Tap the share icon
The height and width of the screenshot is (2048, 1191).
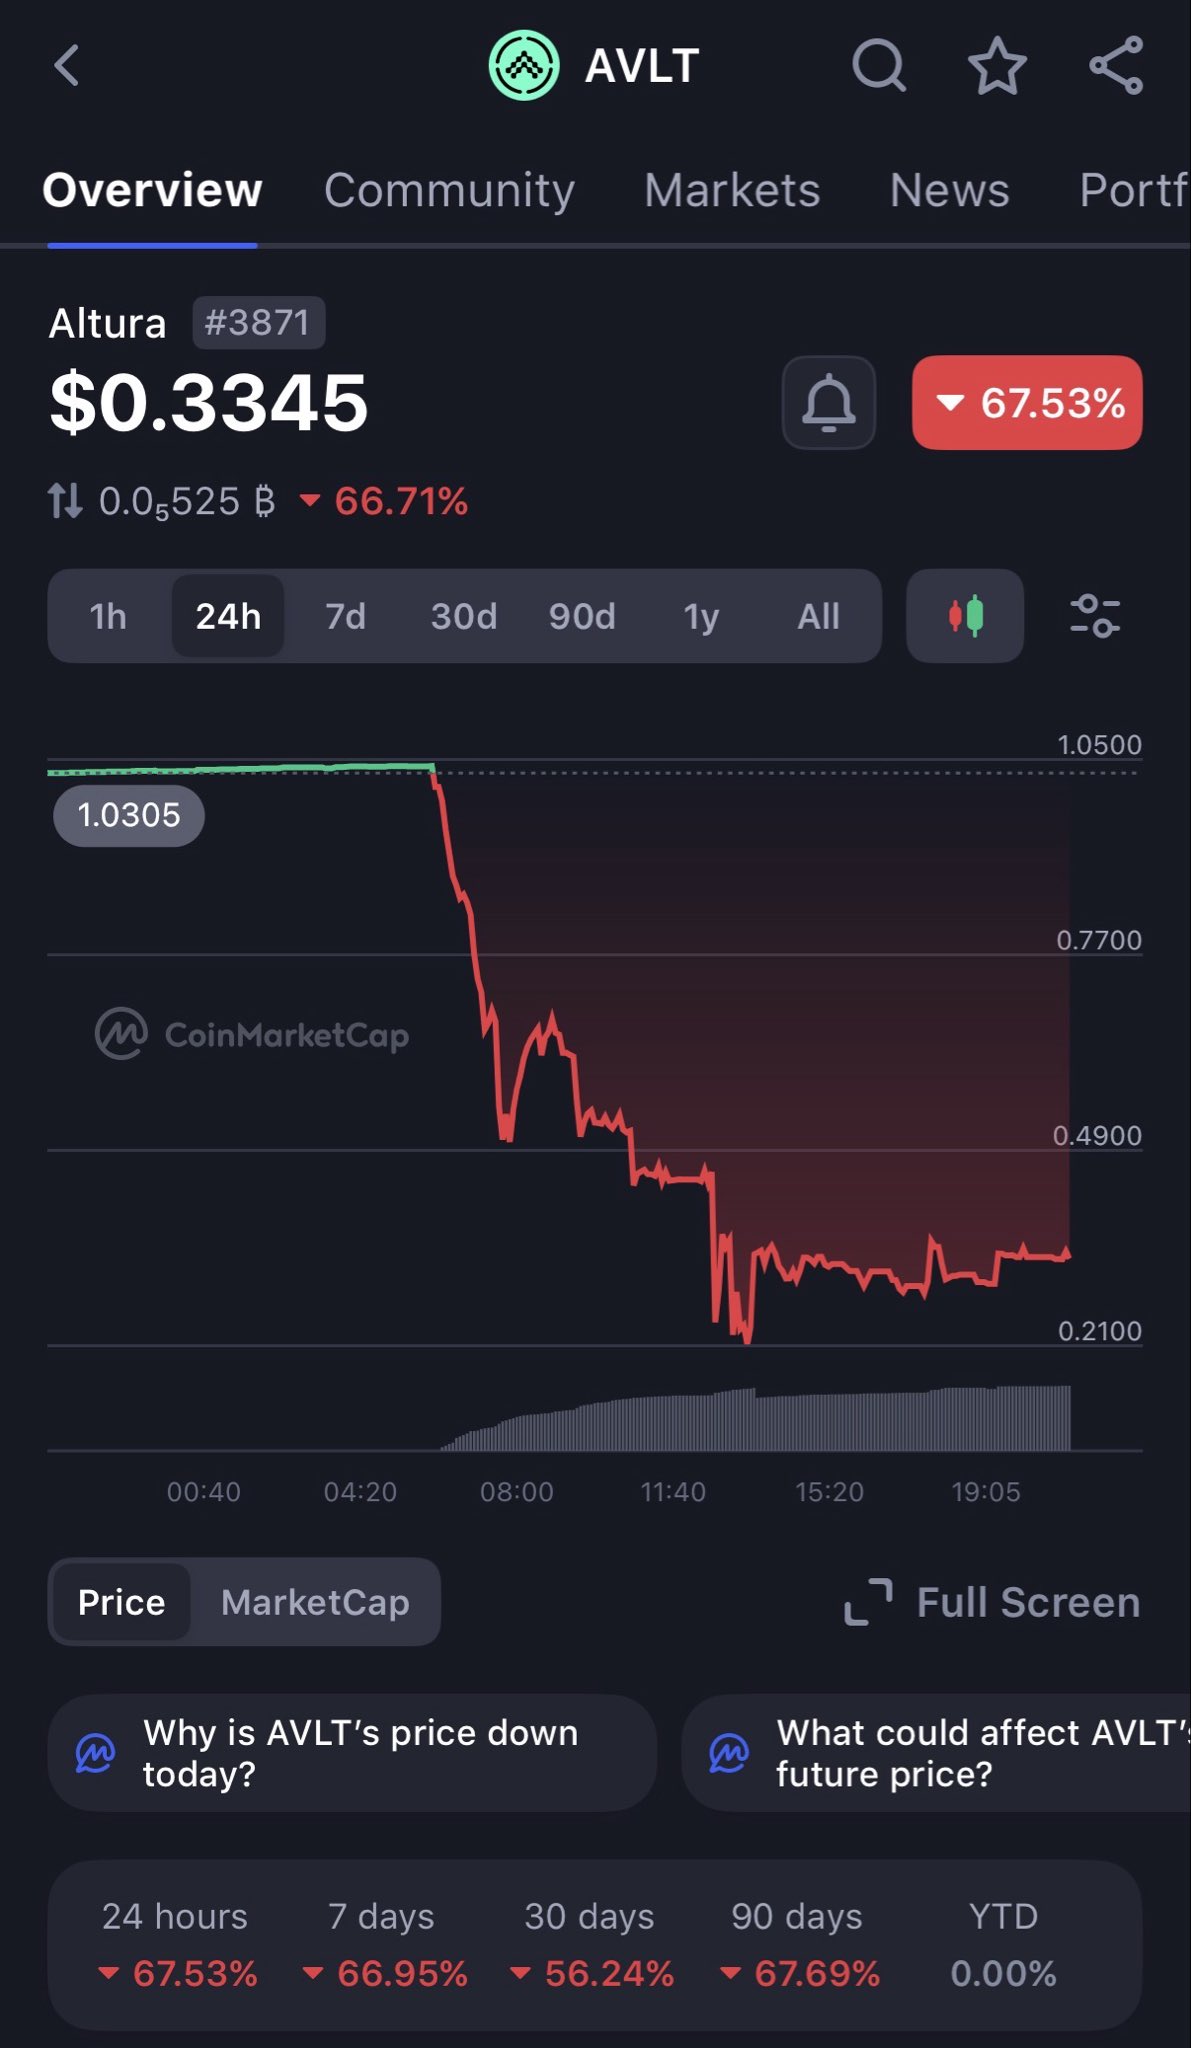pyautogui.click(x=1116, y=66)
